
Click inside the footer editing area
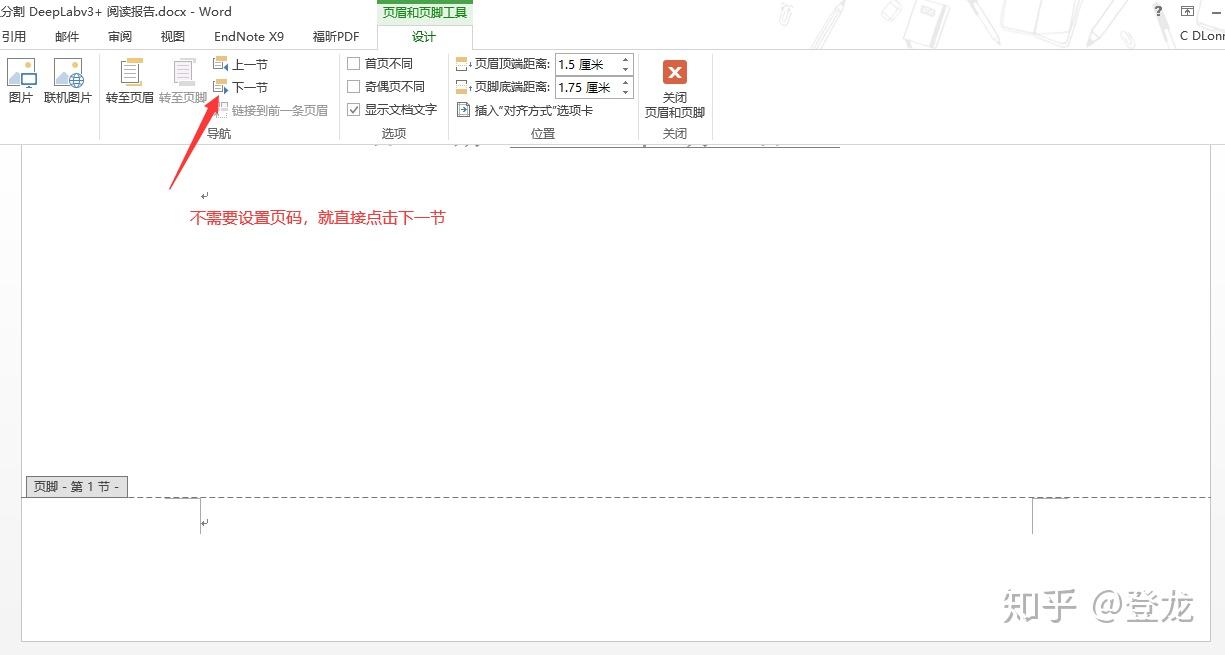(x=615, y=522)
